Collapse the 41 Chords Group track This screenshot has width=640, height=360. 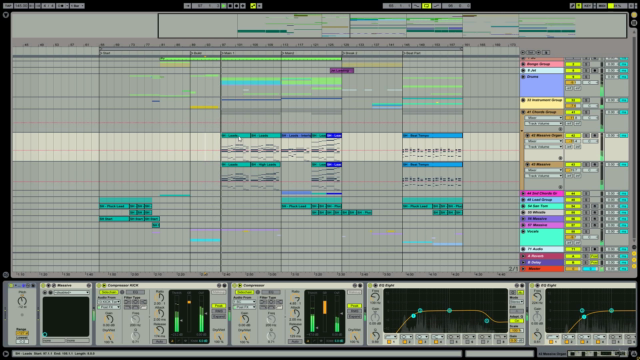pos(523,112)
